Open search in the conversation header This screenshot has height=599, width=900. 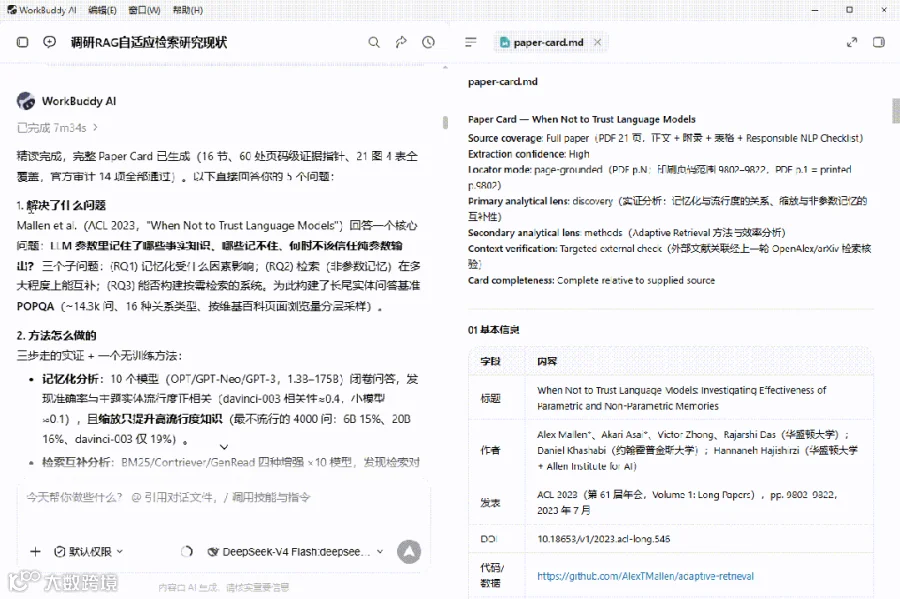click(374, 42)
